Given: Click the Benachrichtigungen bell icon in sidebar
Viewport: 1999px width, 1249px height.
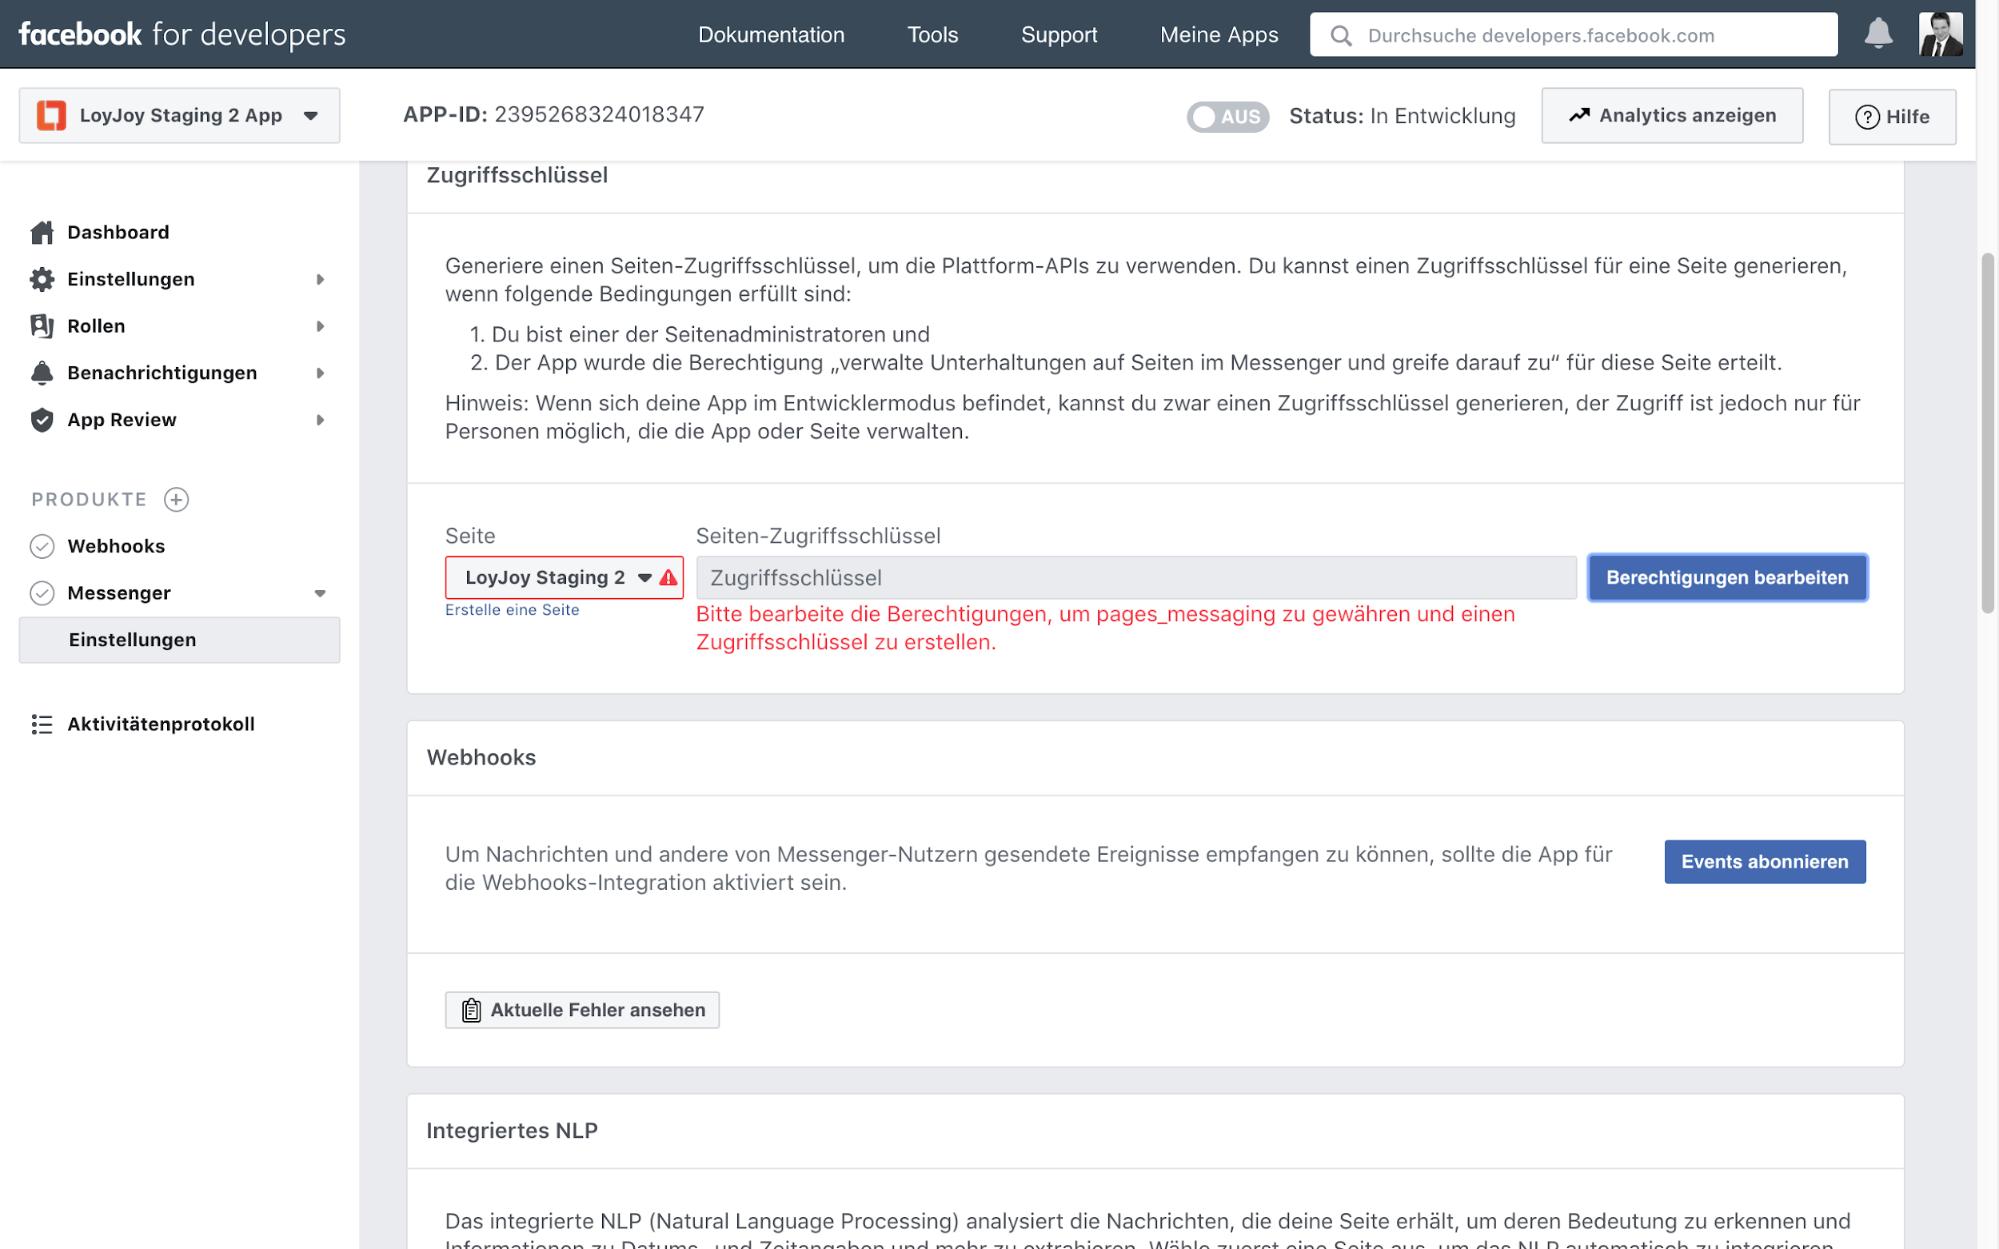Looking at the screenshot, I should click(42, 373).
